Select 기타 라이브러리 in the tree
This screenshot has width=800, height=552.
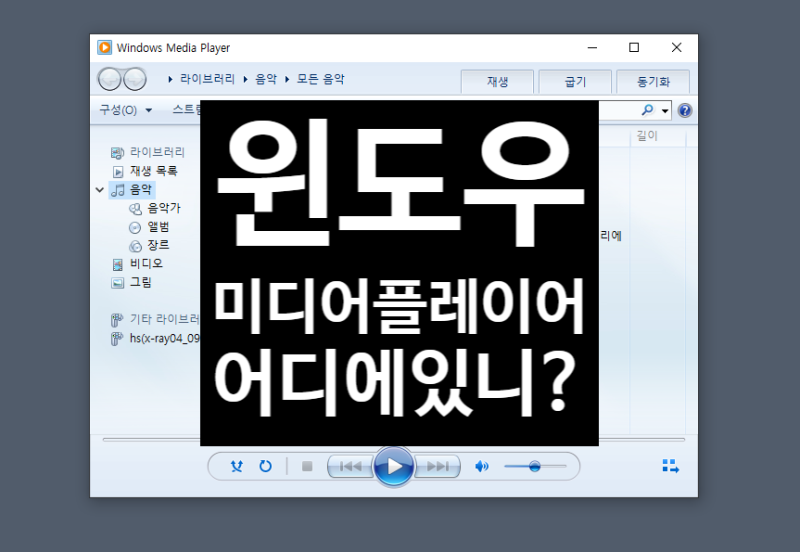pyautogui.click(x=156, y=319)
